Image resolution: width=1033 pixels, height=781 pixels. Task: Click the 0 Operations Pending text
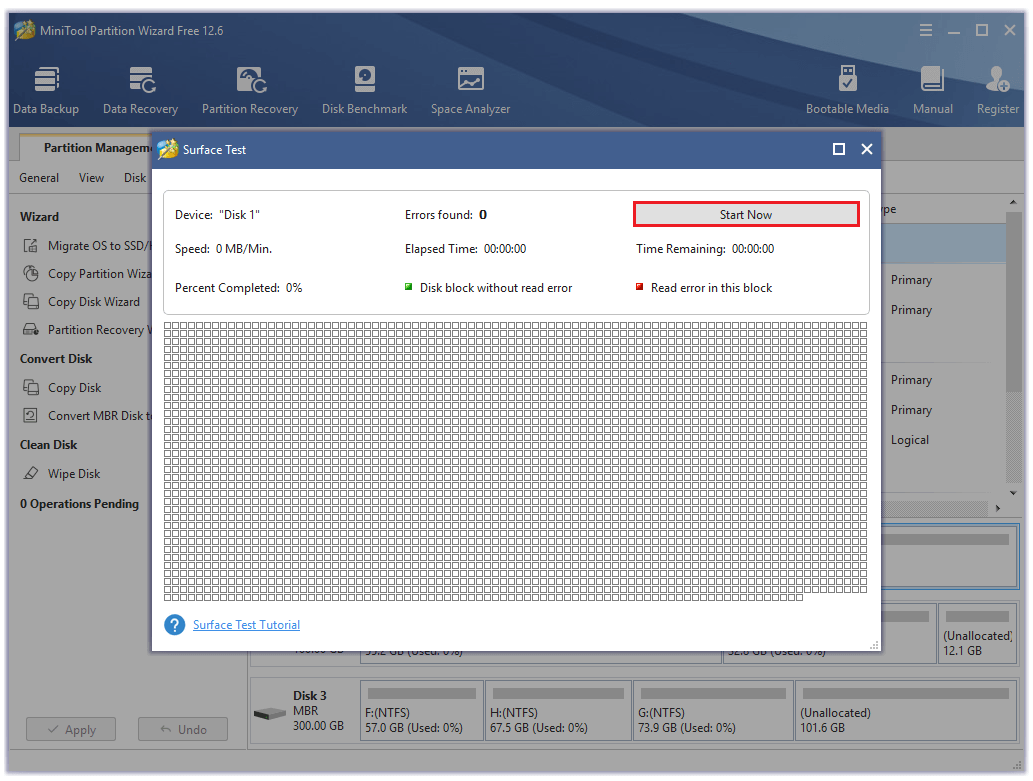point(80,504)
